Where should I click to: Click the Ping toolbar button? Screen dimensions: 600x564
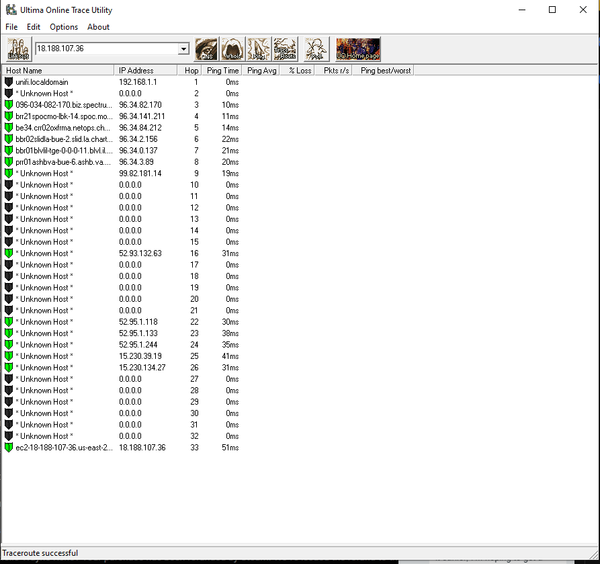coord(259,49)
